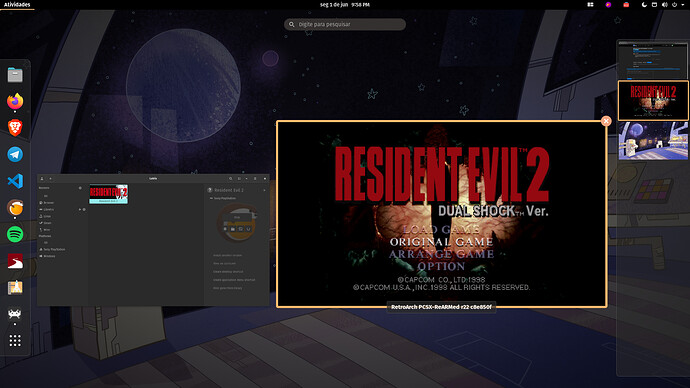Screen dimensions: 690x388
Task: Click the Lutris search icon
Action: point(231,179)
